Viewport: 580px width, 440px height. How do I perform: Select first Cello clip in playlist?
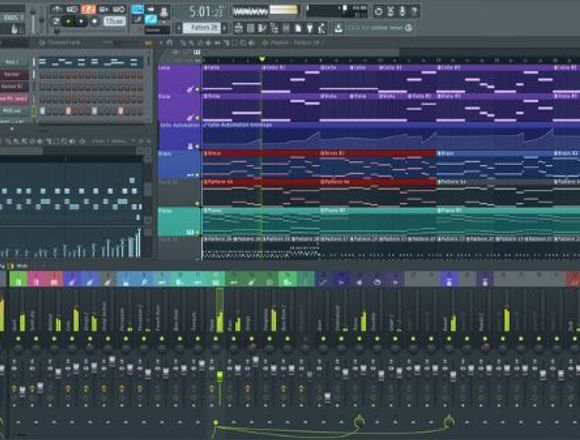coord(232,79)
